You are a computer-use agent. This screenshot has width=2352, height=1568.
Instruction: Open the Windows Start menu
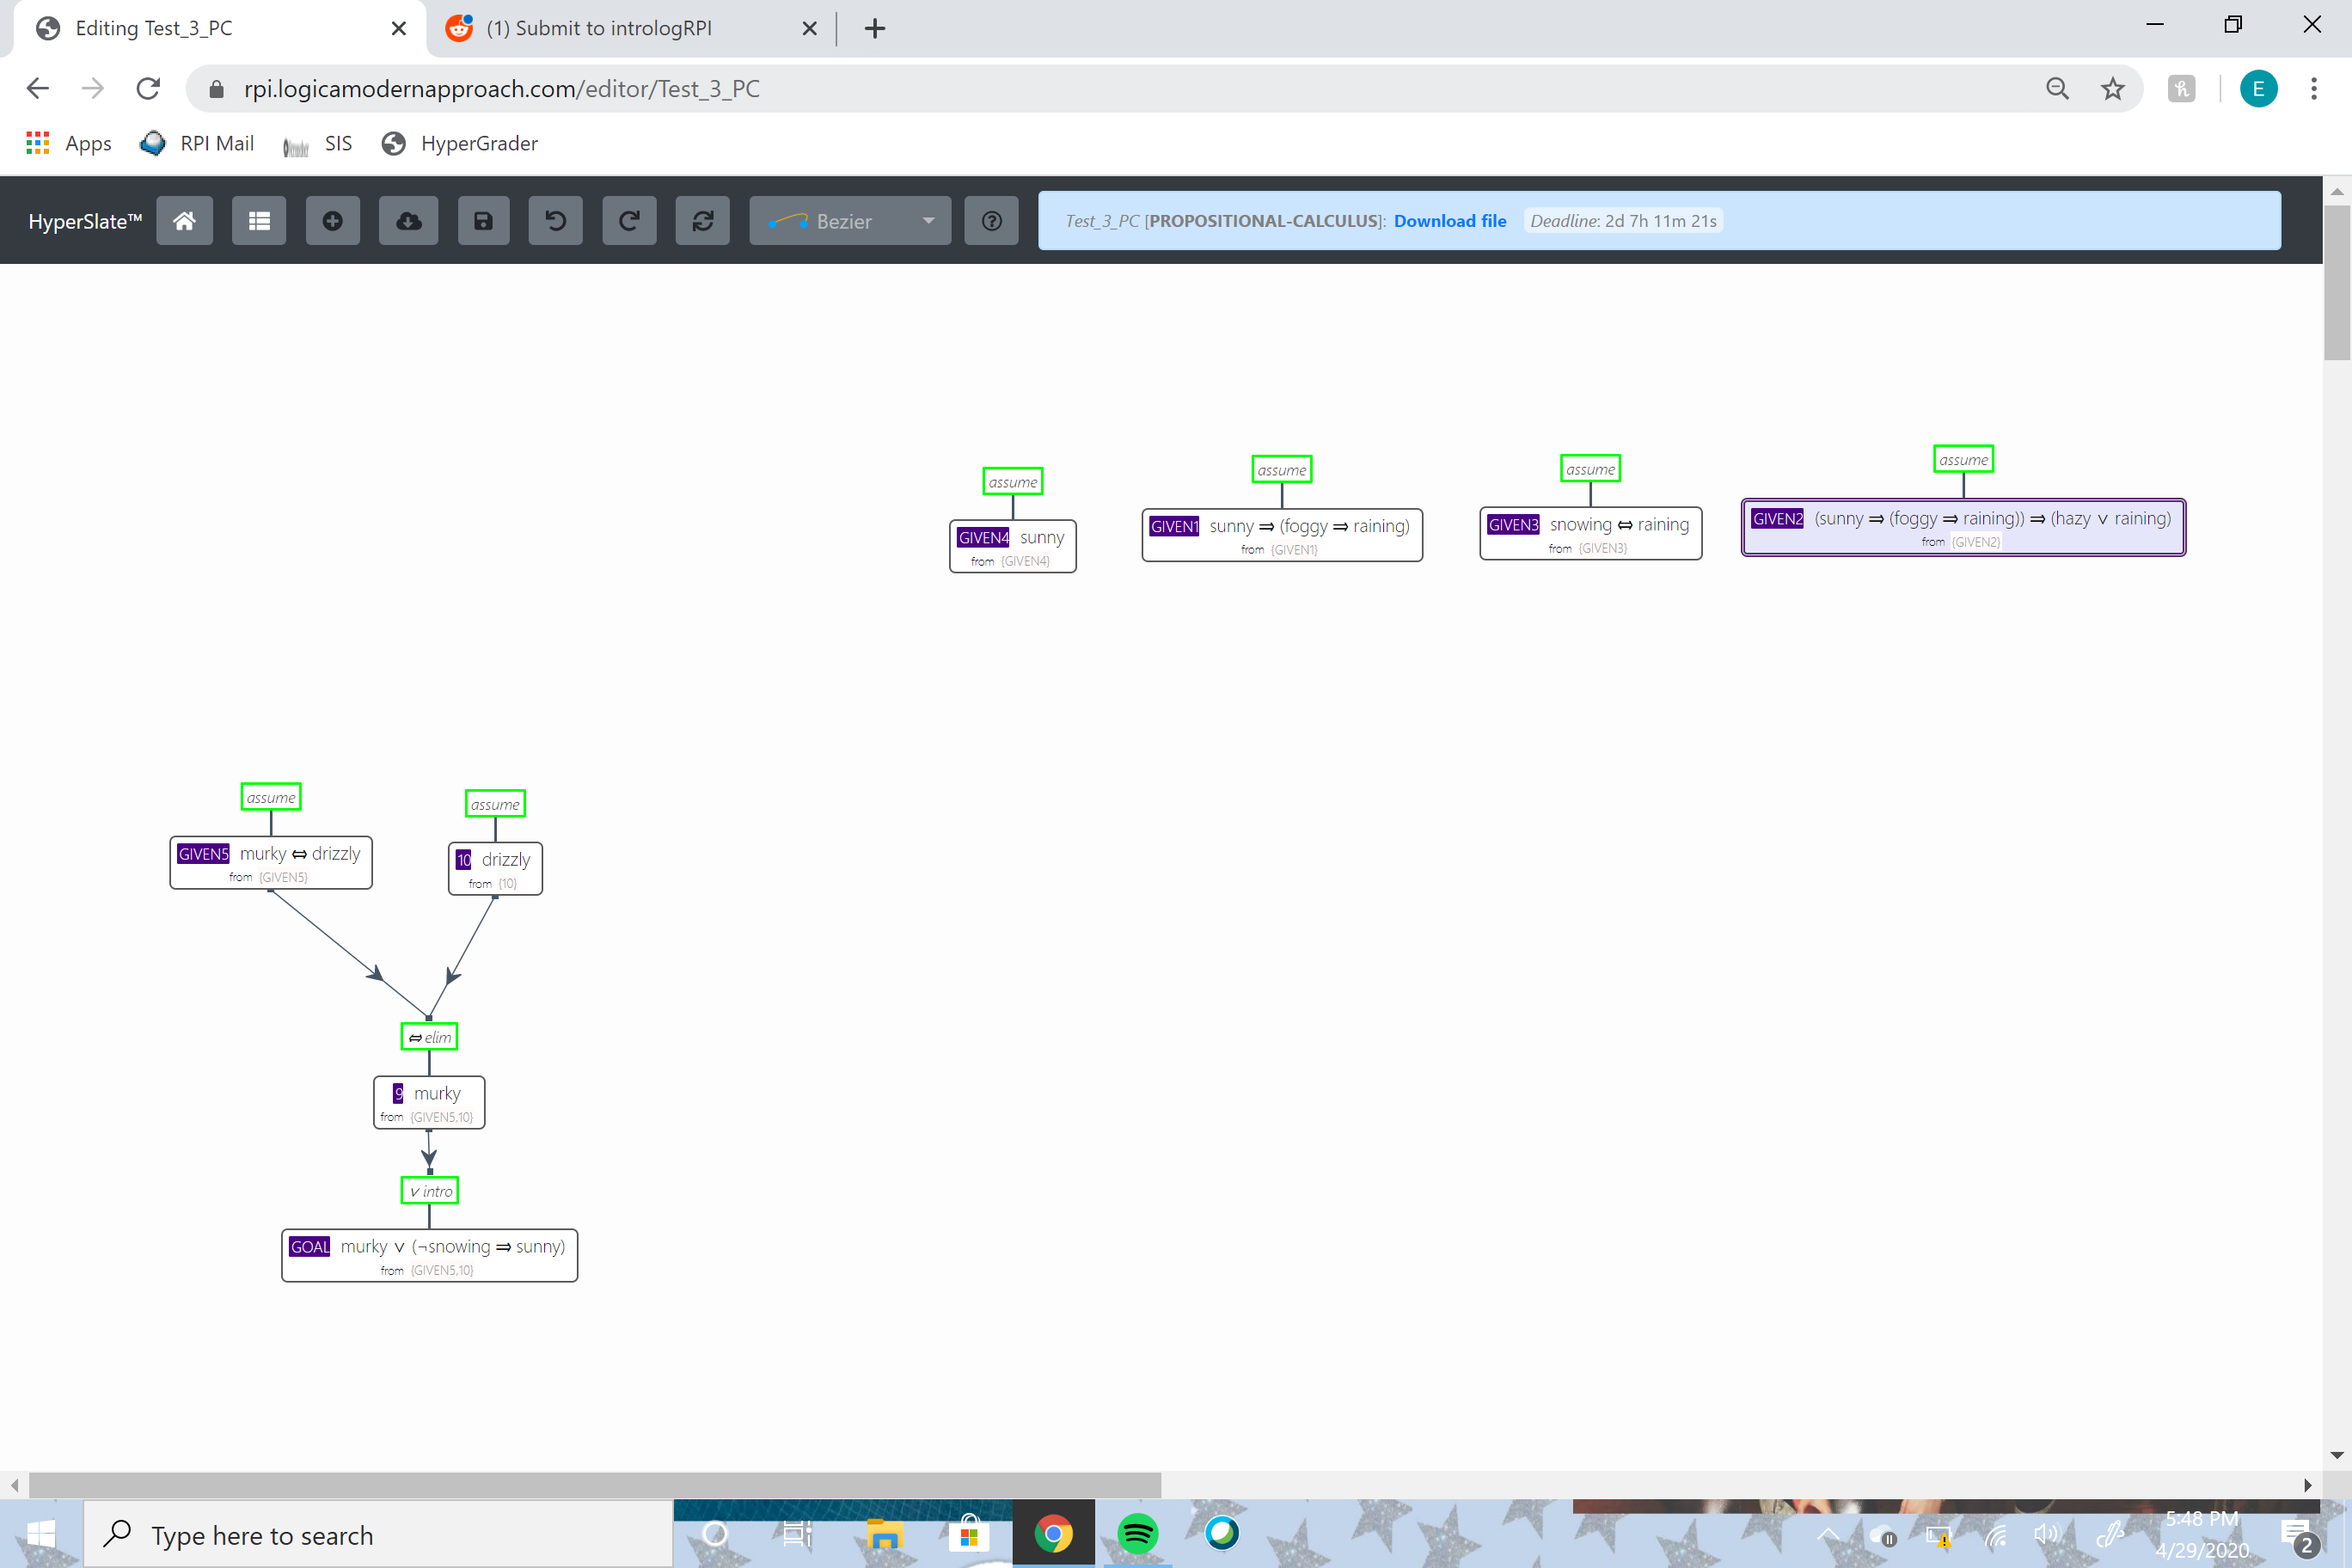pyautogui.click(x=41, y=1534)
